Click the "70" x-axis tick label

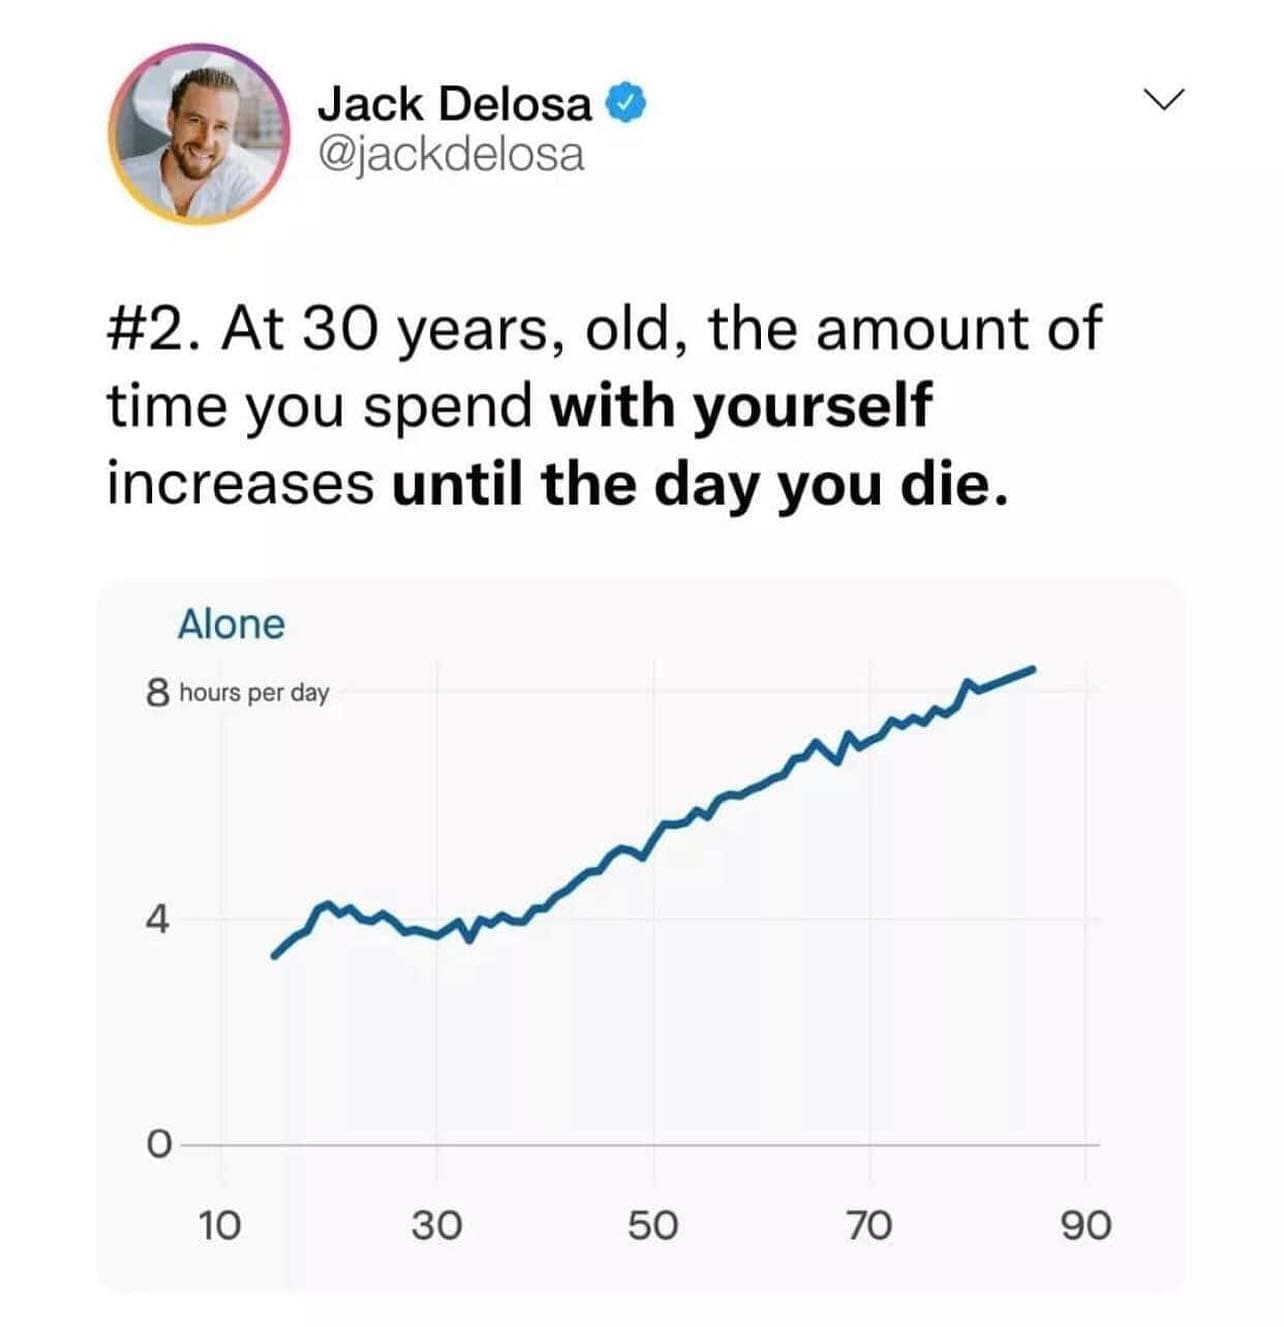(869, 1224)
